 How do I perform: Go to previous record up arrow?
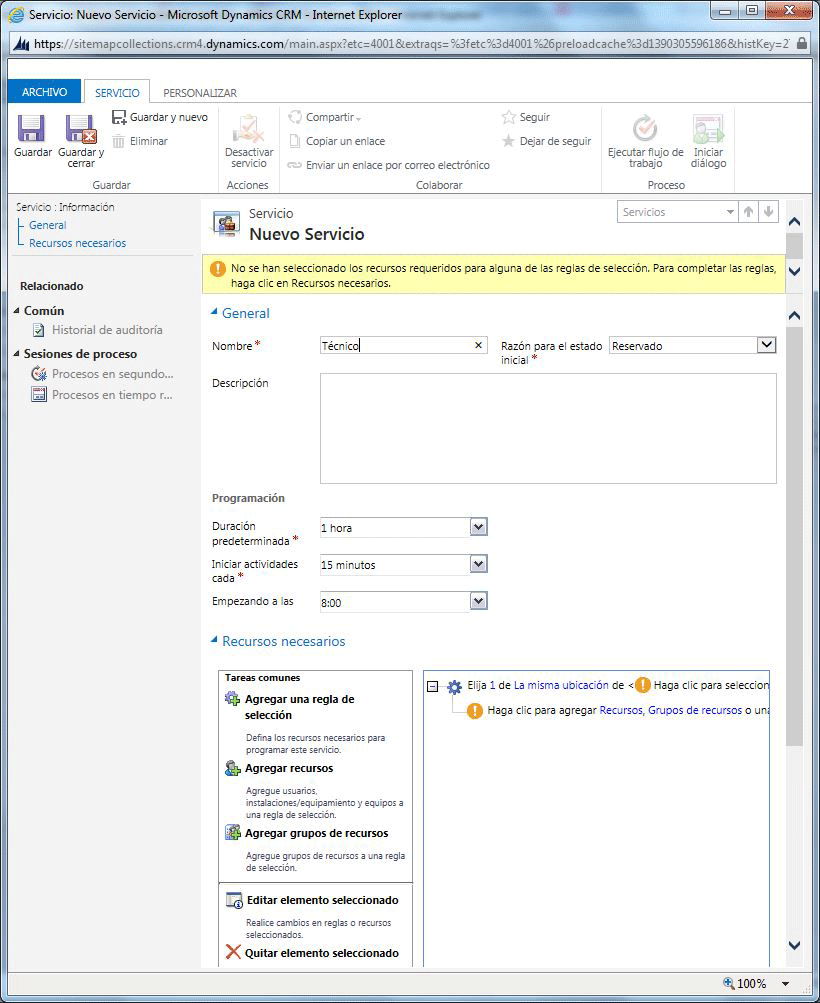point(748,212)
